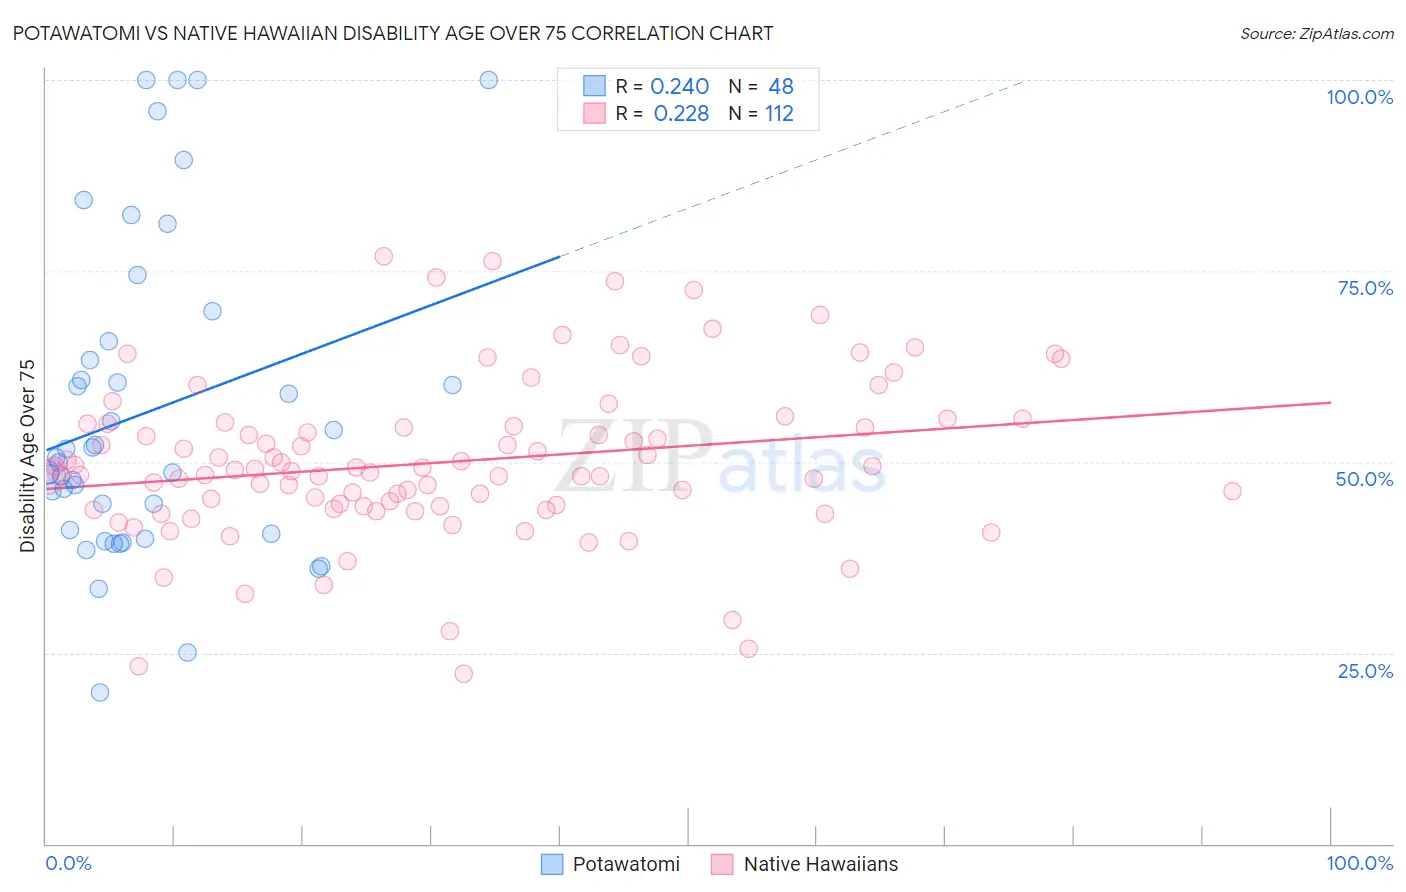
Task: Click the Disability Age Over 75 axis title
Action: 27,456
